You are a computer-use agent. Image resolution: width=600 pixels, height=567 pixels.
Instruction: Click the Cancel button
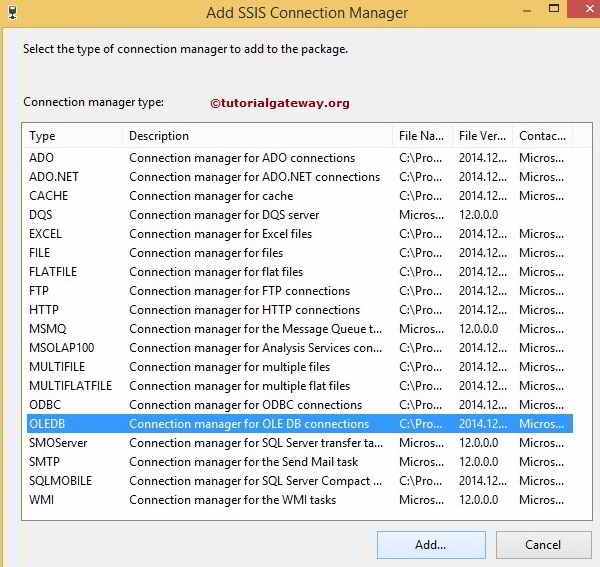[x=543, y=544]
